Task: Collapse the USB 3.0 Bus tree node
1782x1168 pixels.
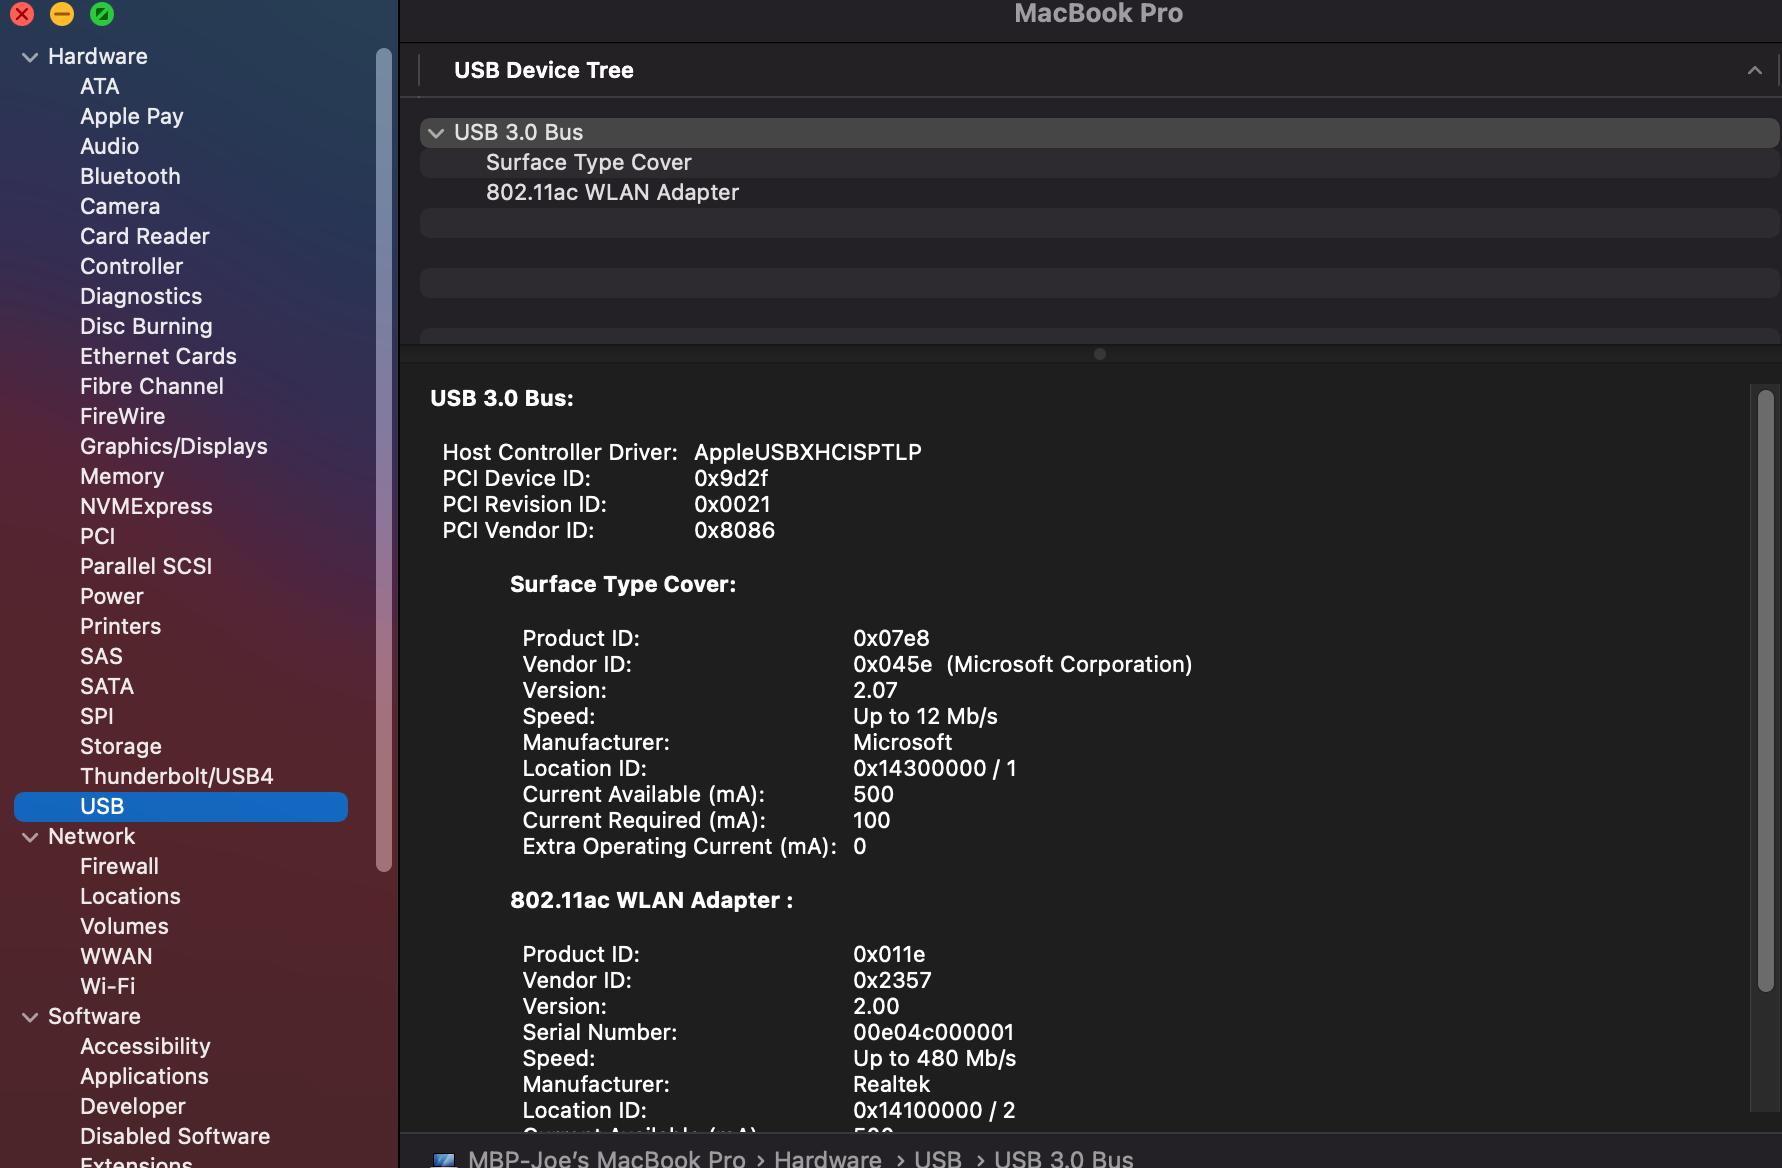Action: (x=436, y=133)
